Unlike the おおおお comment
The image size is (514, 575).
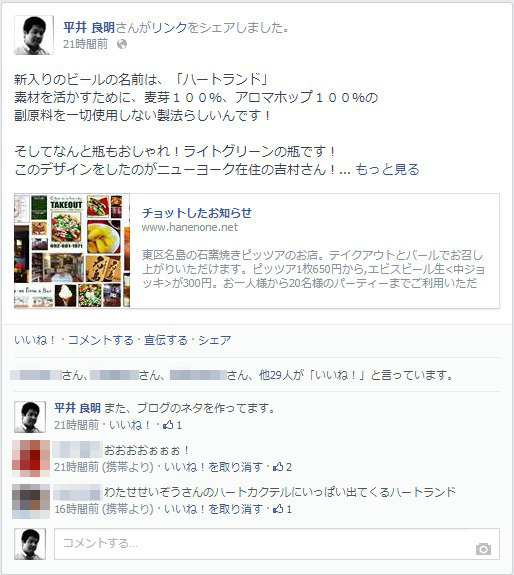(213, 467)
